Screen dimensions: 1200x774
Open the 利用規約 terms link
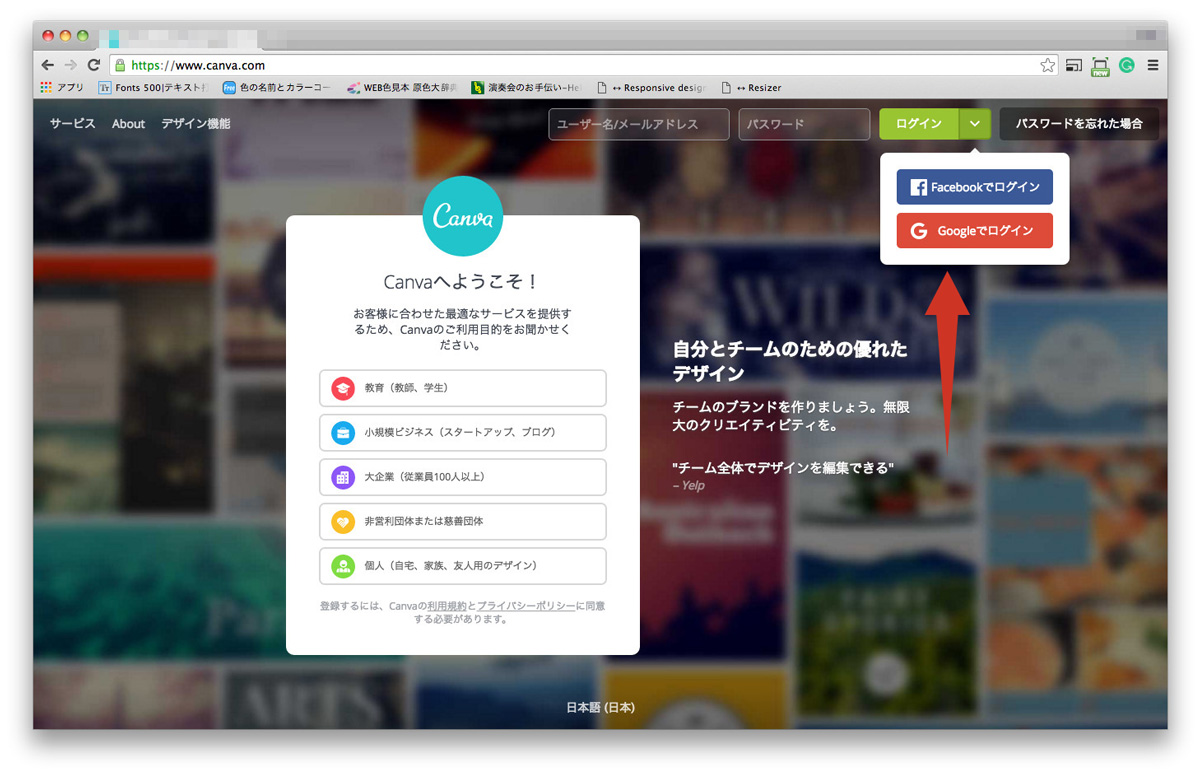(x=447, y=606)
